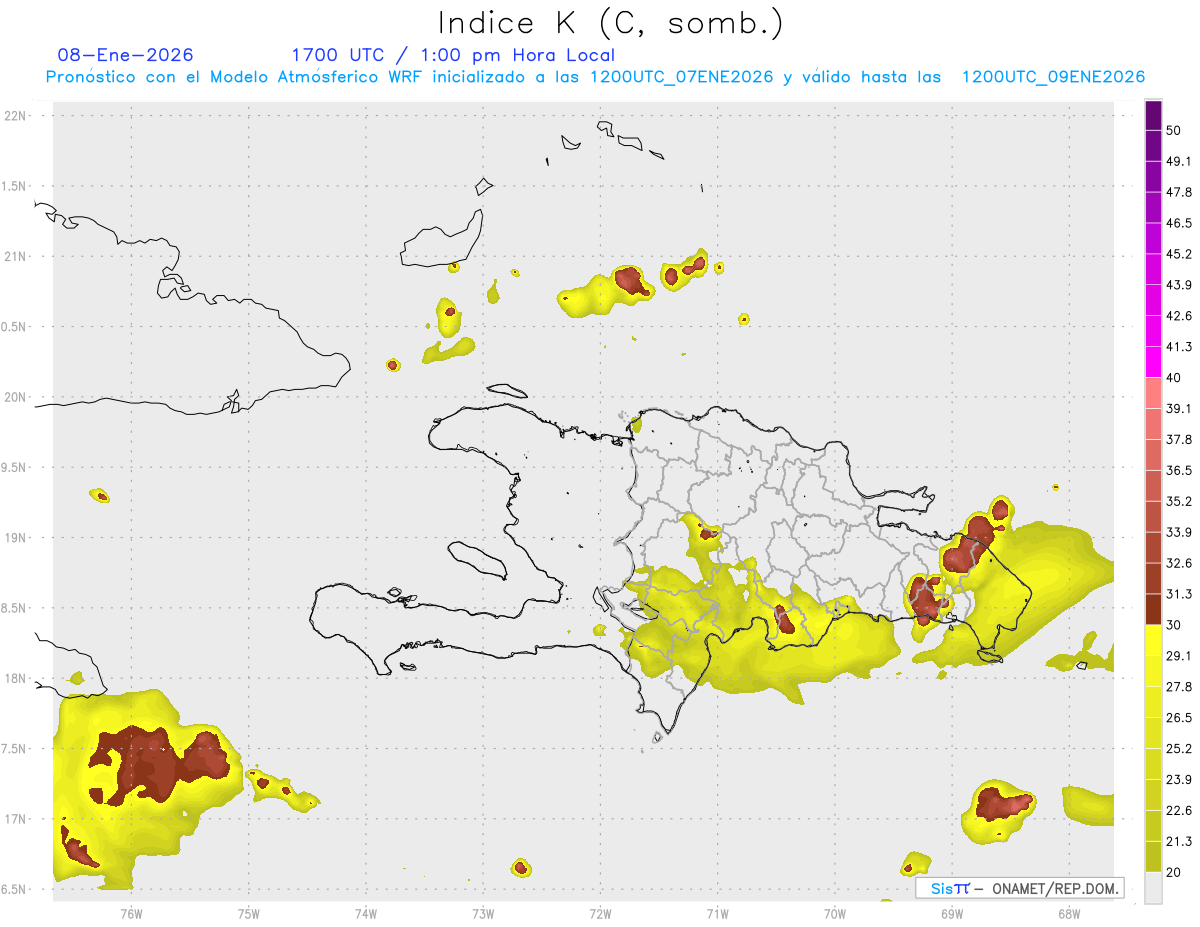The image size is (1200, 927).
Task: Click the colorbar value "41.3"
Action: point(1180,347)
